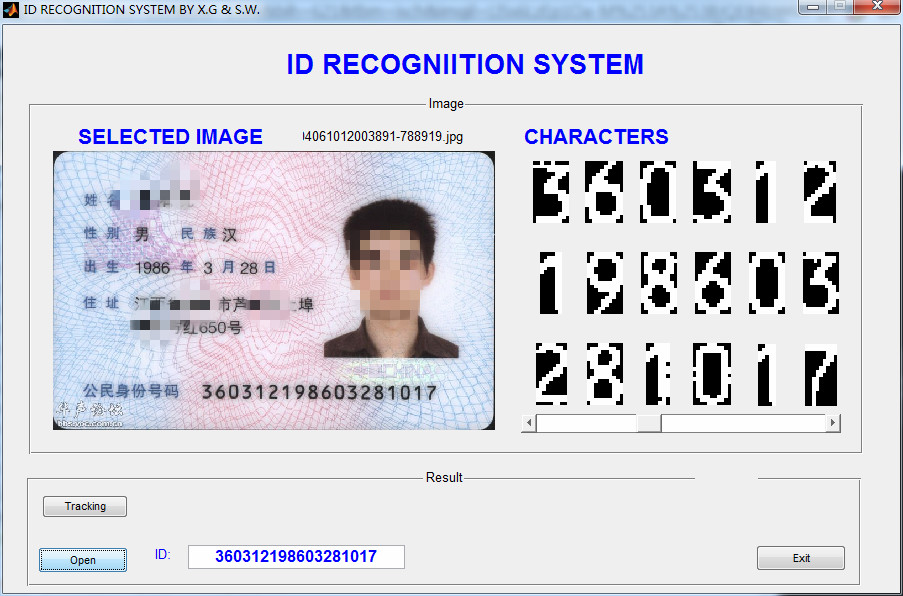Click the characters scrollbar right arrow

[832, 424]
